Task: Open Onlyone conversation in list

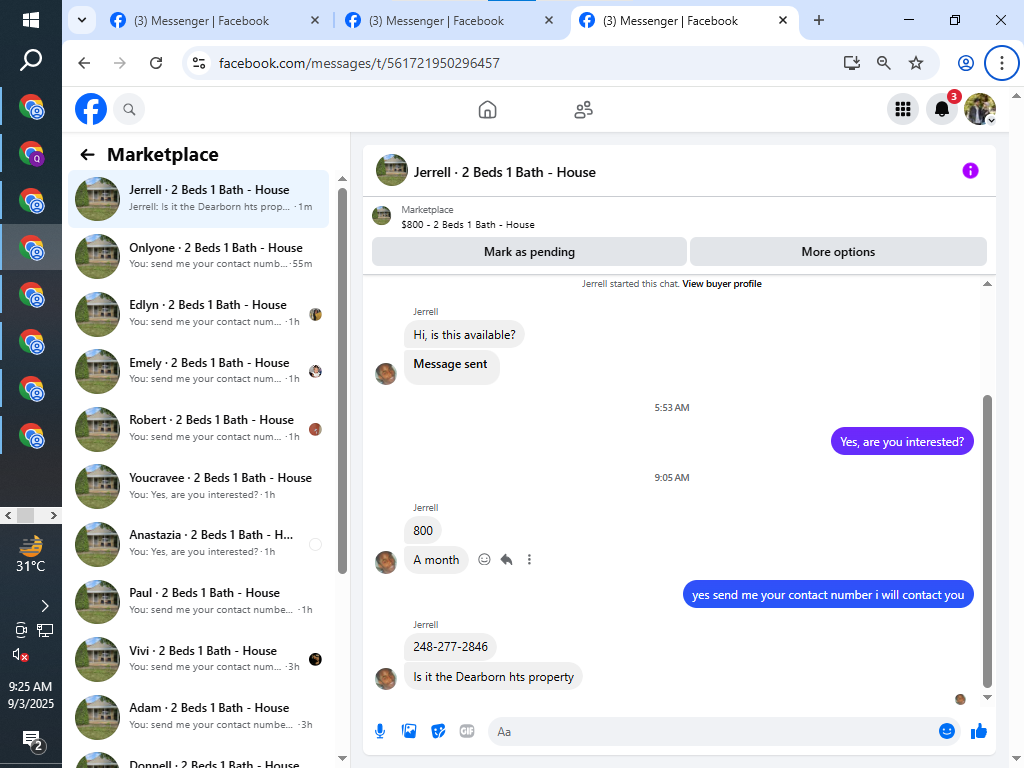Action: pyautogui.click(x=199, y=256)
